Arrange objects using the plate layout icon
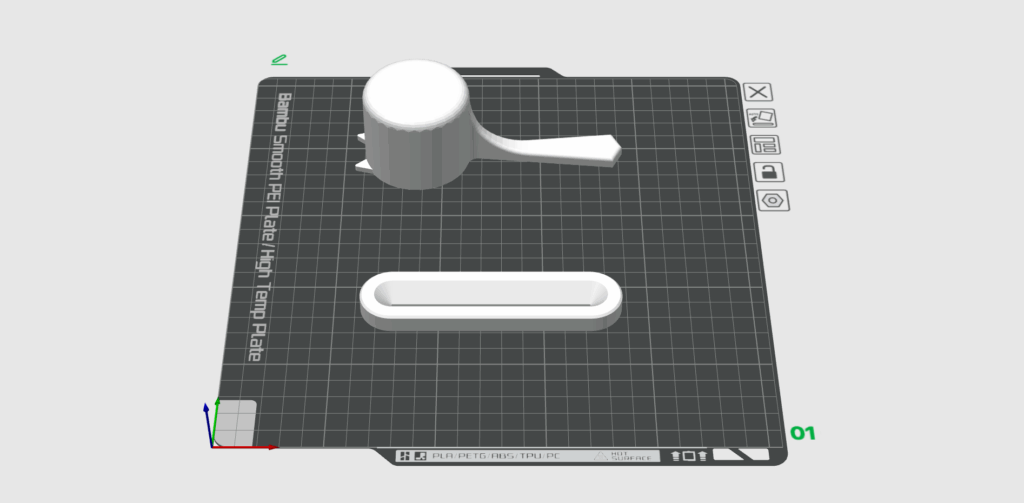The width and height of the screenshot is (1024, 503). coord(765,145)
